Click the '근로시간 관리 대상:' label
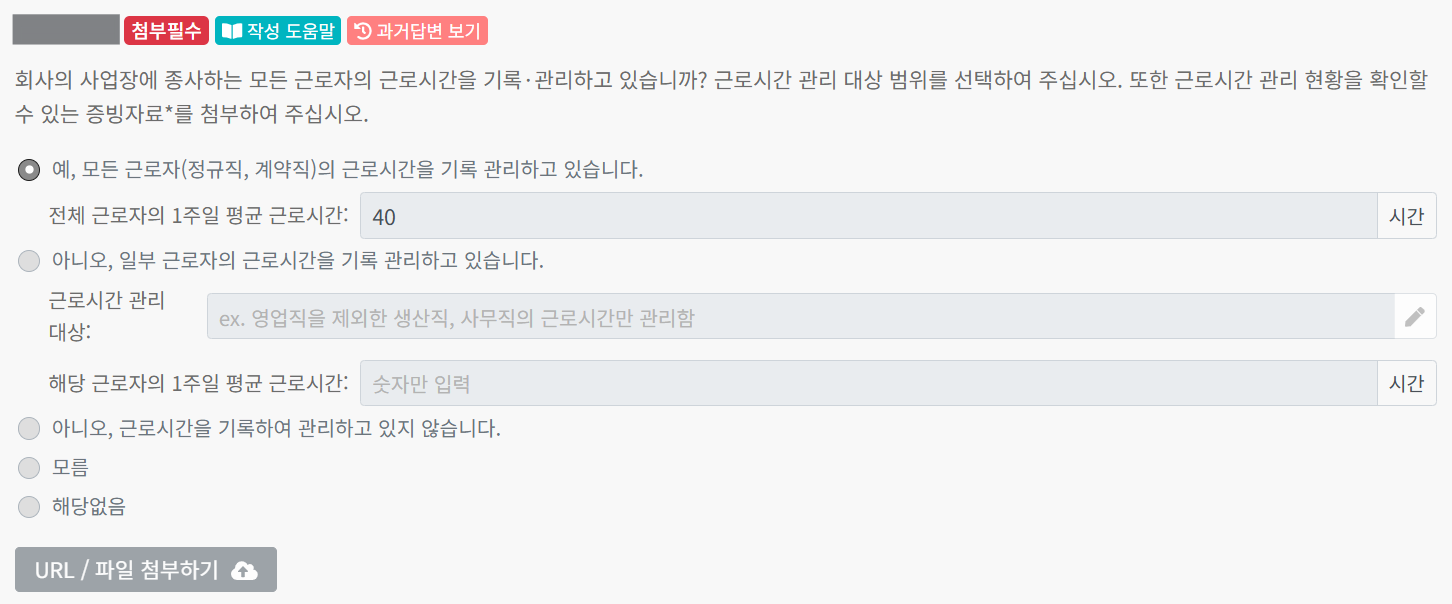Screen dimensions: 1452x604 click(x=107, y=315)
